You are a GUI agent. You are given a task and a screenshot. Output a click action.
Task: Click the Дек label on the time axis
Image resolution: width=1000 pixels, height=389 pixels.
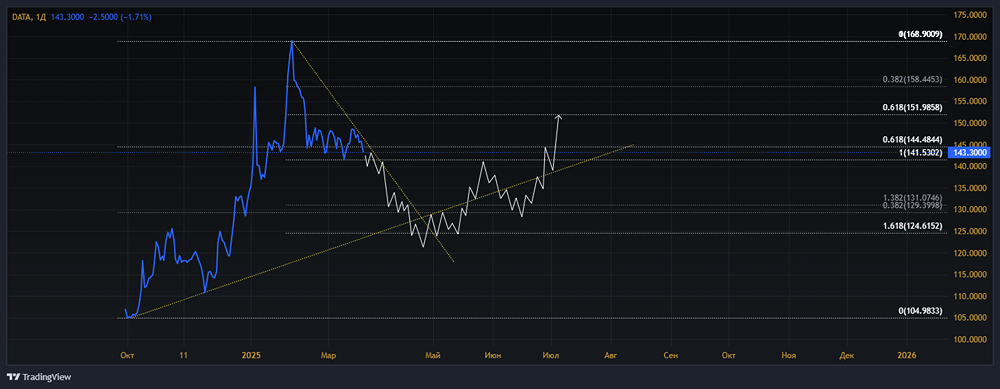847,355
